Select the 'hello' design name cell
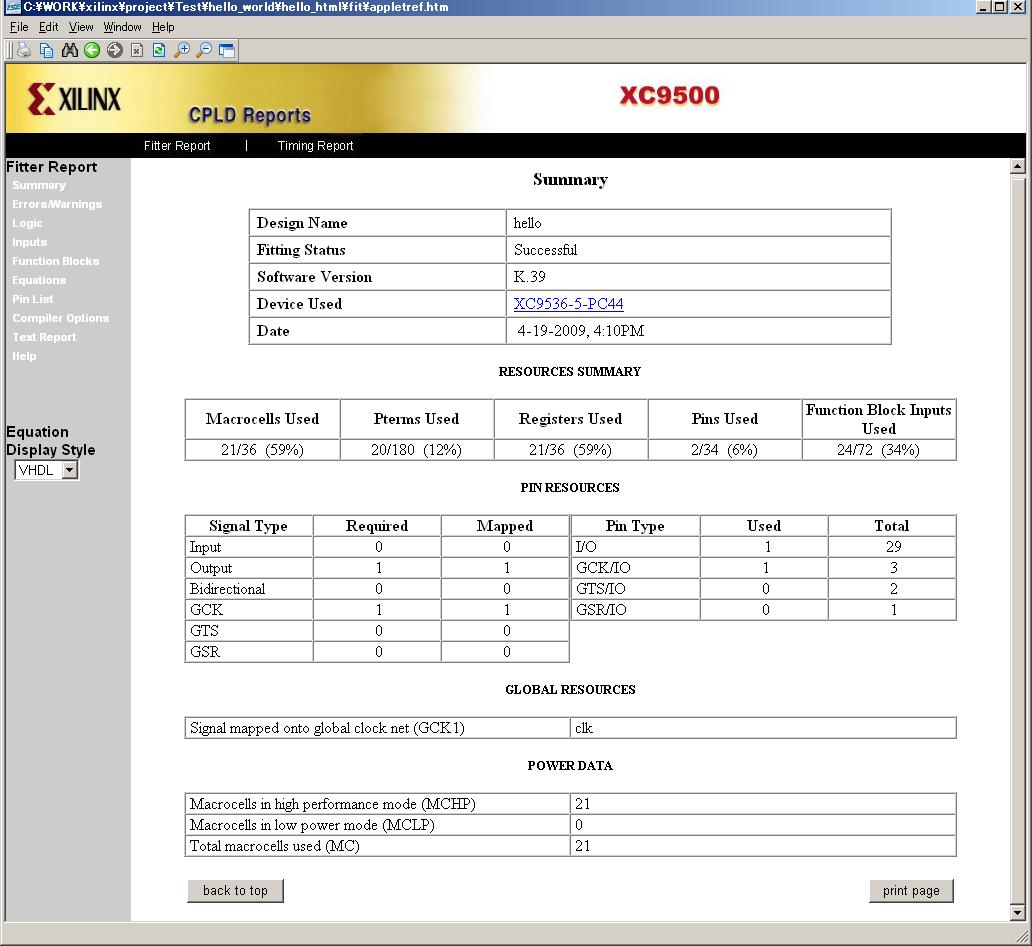The width and height of the screenshot is (1032, 946). [x=698, y=223]
